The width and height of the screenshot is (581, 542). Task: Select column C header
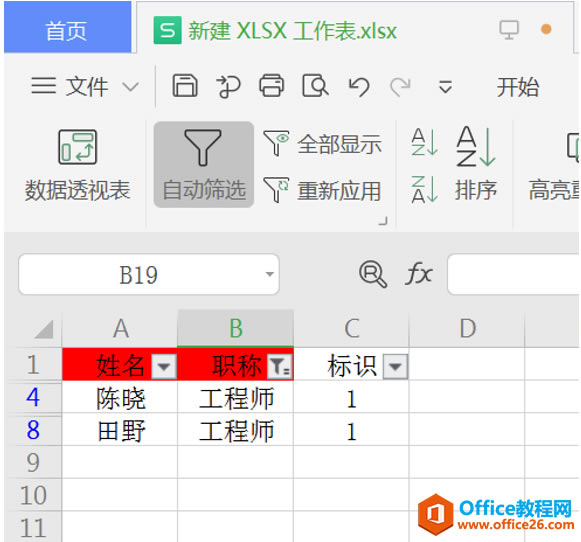[352, 328]
